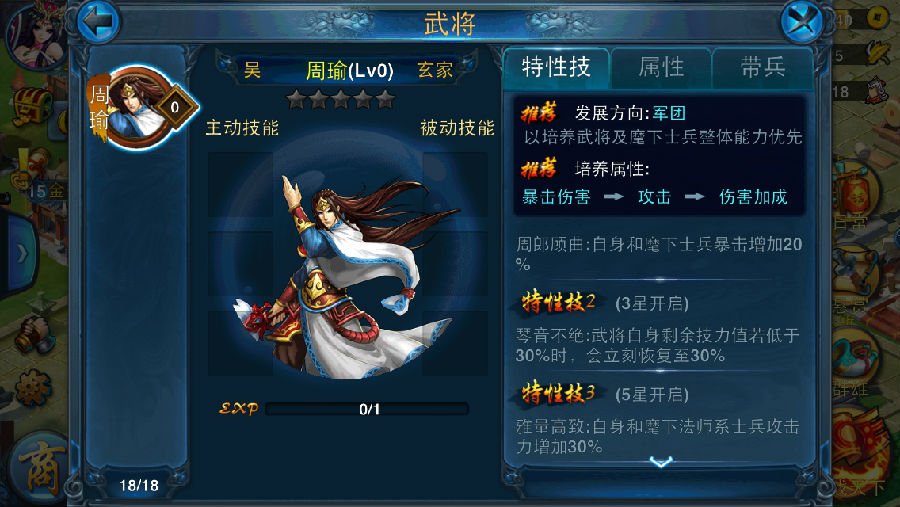Tap the EXP progress bar

367,409
